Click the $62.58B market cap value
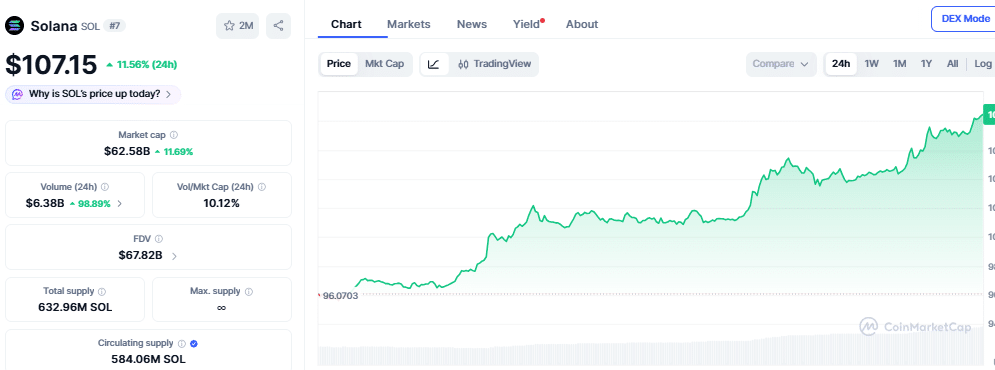 127,152
